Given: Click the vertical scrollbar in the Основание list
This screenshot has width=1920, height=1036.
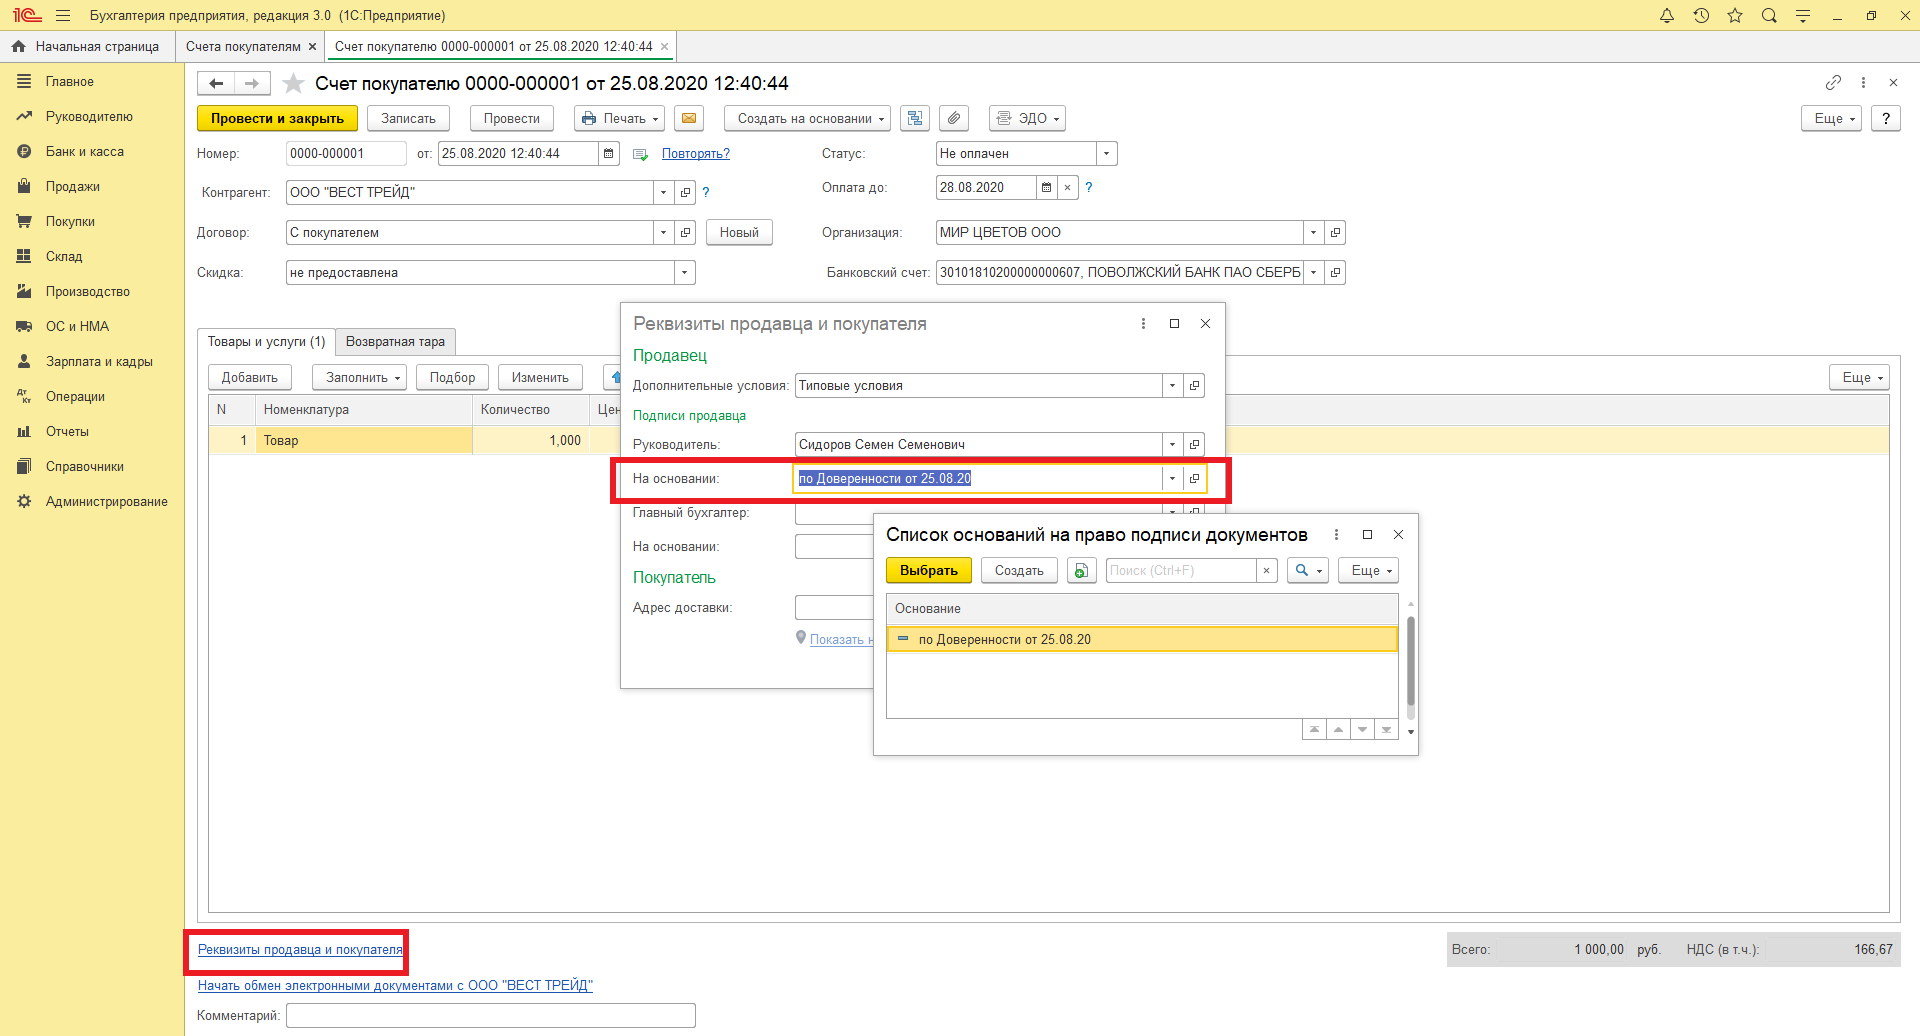Looking at the screenshot, I should [1410, 660].
